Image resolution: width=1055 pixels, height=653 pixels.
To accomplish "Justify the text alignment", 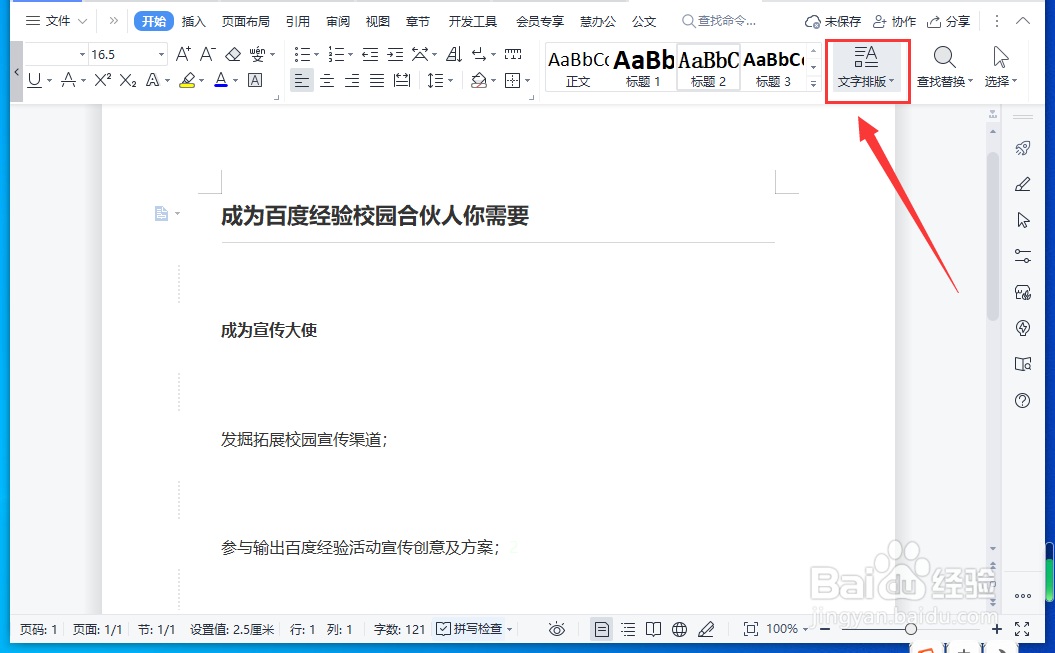I will point(377,81).
